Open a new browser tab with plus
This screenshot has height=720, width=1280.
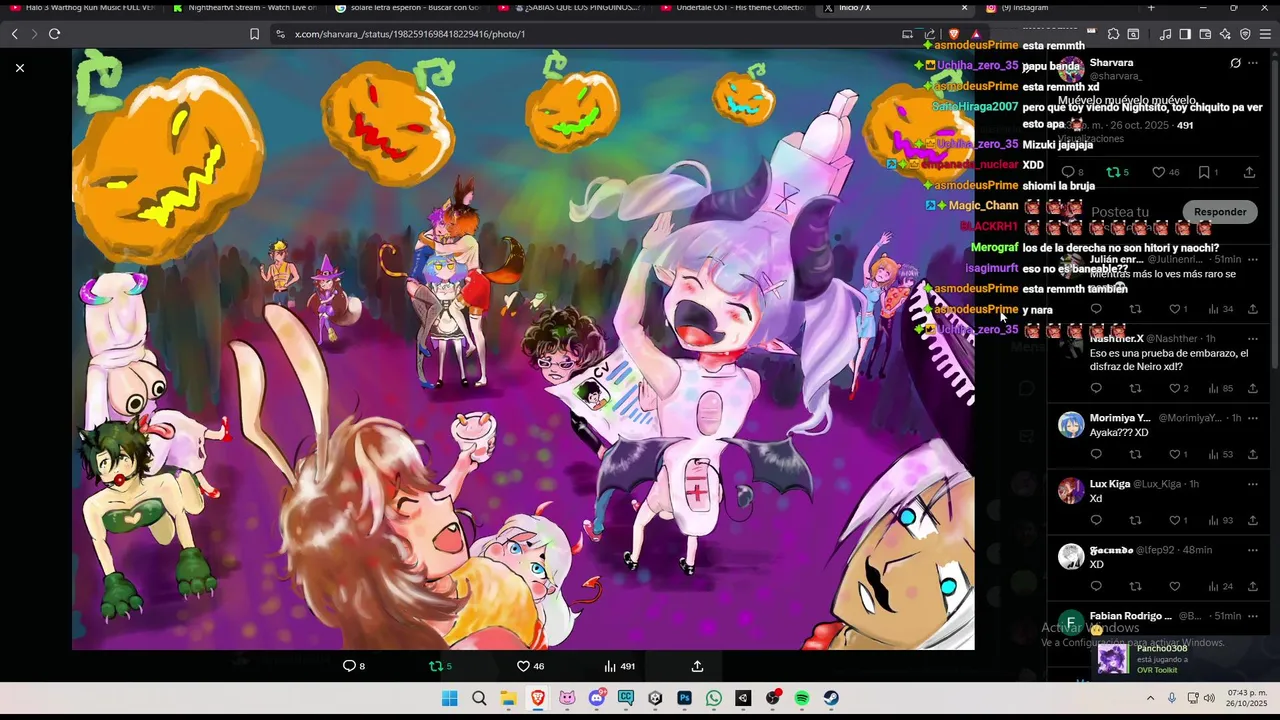click(x=1151, y=8)
